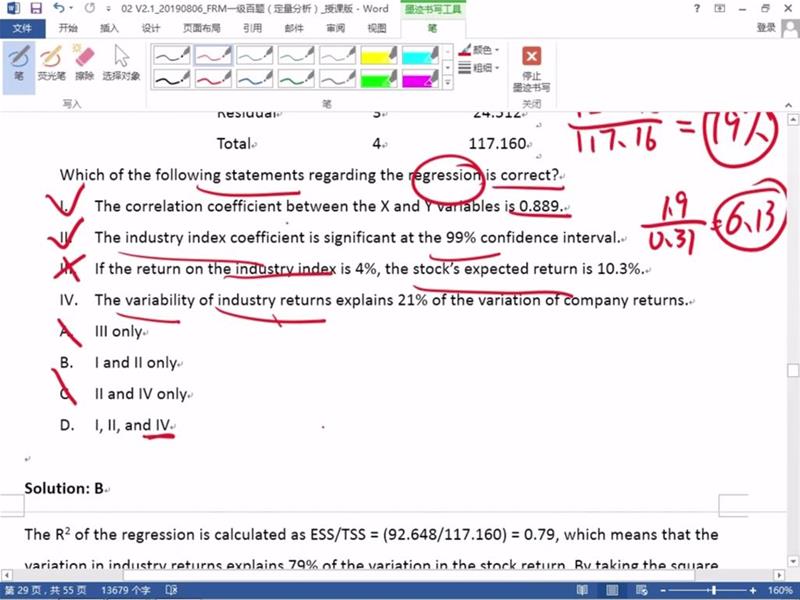Open the 页面布局 Page Layout tab
This screenshot has height=600, width=800.
(202, 28)
